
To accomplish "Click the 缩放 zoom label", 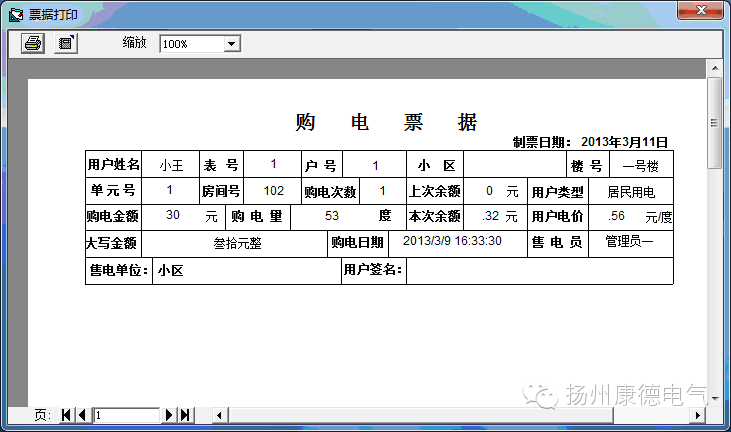I will click(x=135, y=42).
